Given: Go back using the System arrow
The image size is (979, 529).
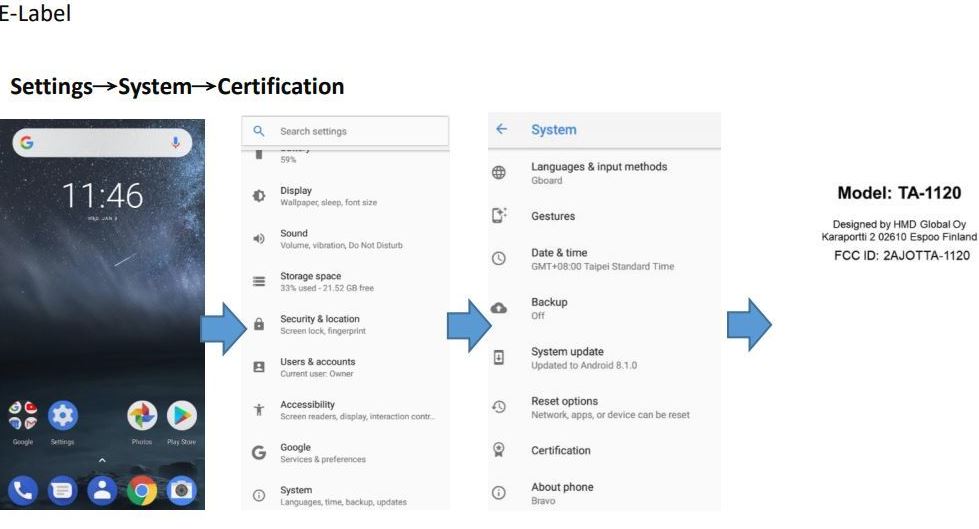Looking at the screenshot, I should point(501,129).
